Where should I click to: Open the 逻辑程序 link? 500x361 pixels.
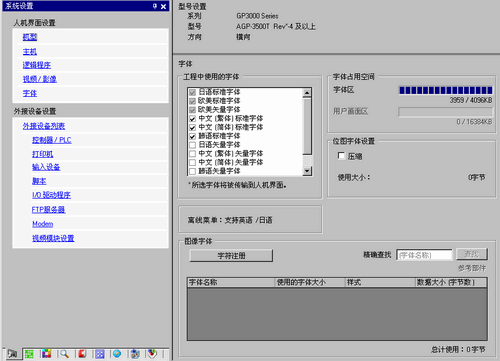coord(37,65)
